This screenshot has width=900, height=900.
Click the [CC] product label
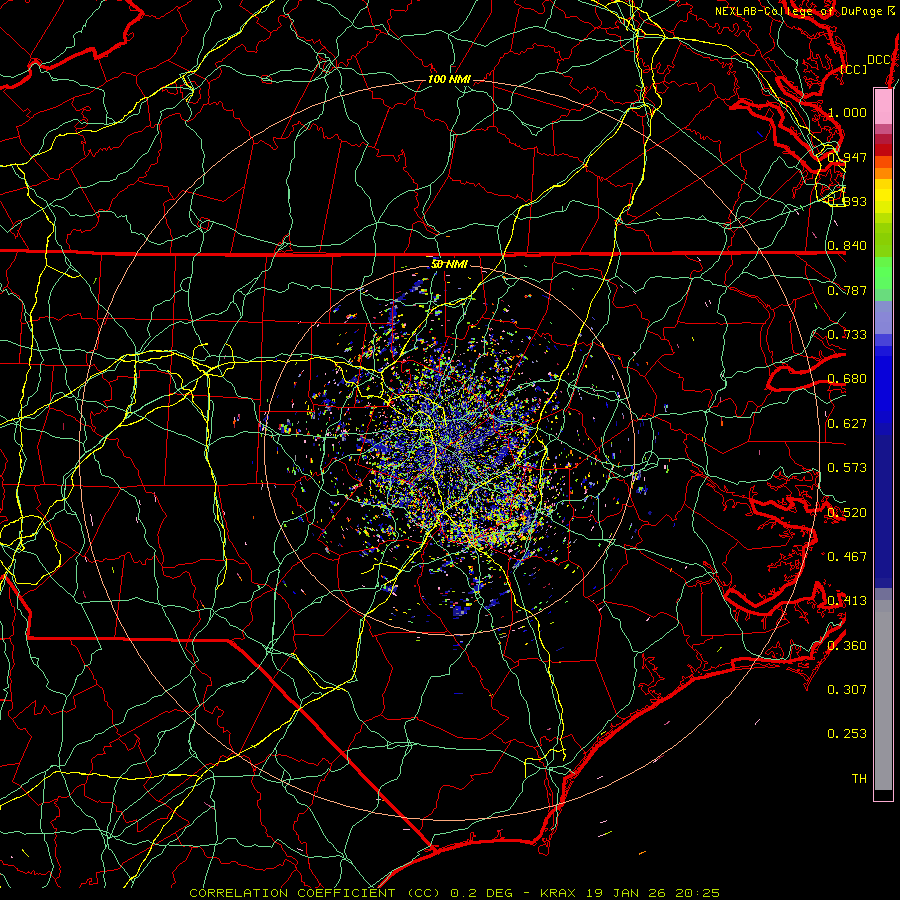(854, 69)
